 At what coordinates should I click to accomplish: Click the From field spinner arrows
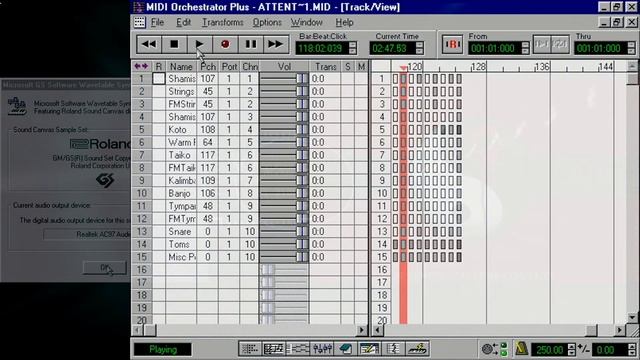pyautogui.click(x=525, y=48)
